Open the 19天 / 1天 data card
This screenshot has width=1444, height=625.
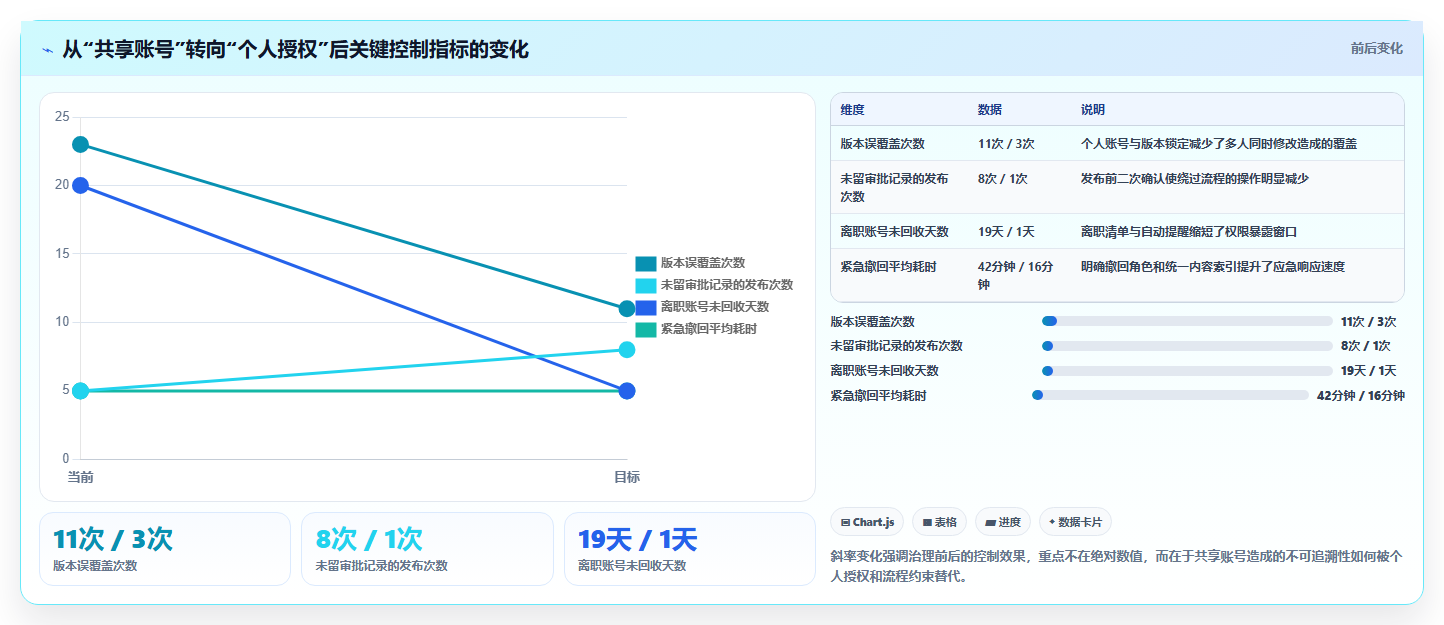click(x=690, y=549)
